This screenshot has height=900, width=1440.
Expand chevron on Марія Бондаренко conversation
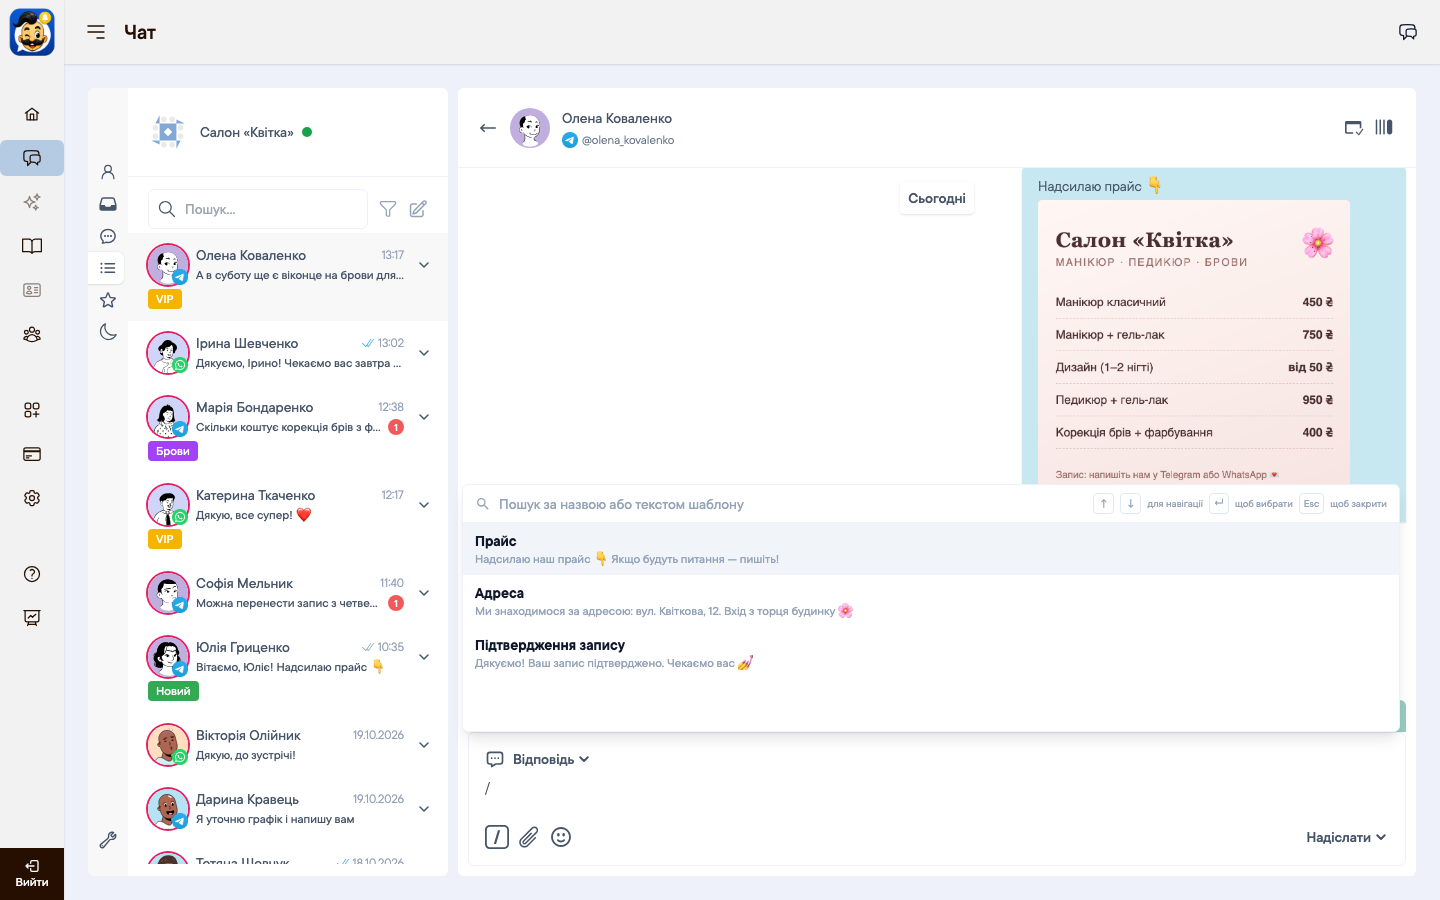pyautogui.click(x=424, y=417)
